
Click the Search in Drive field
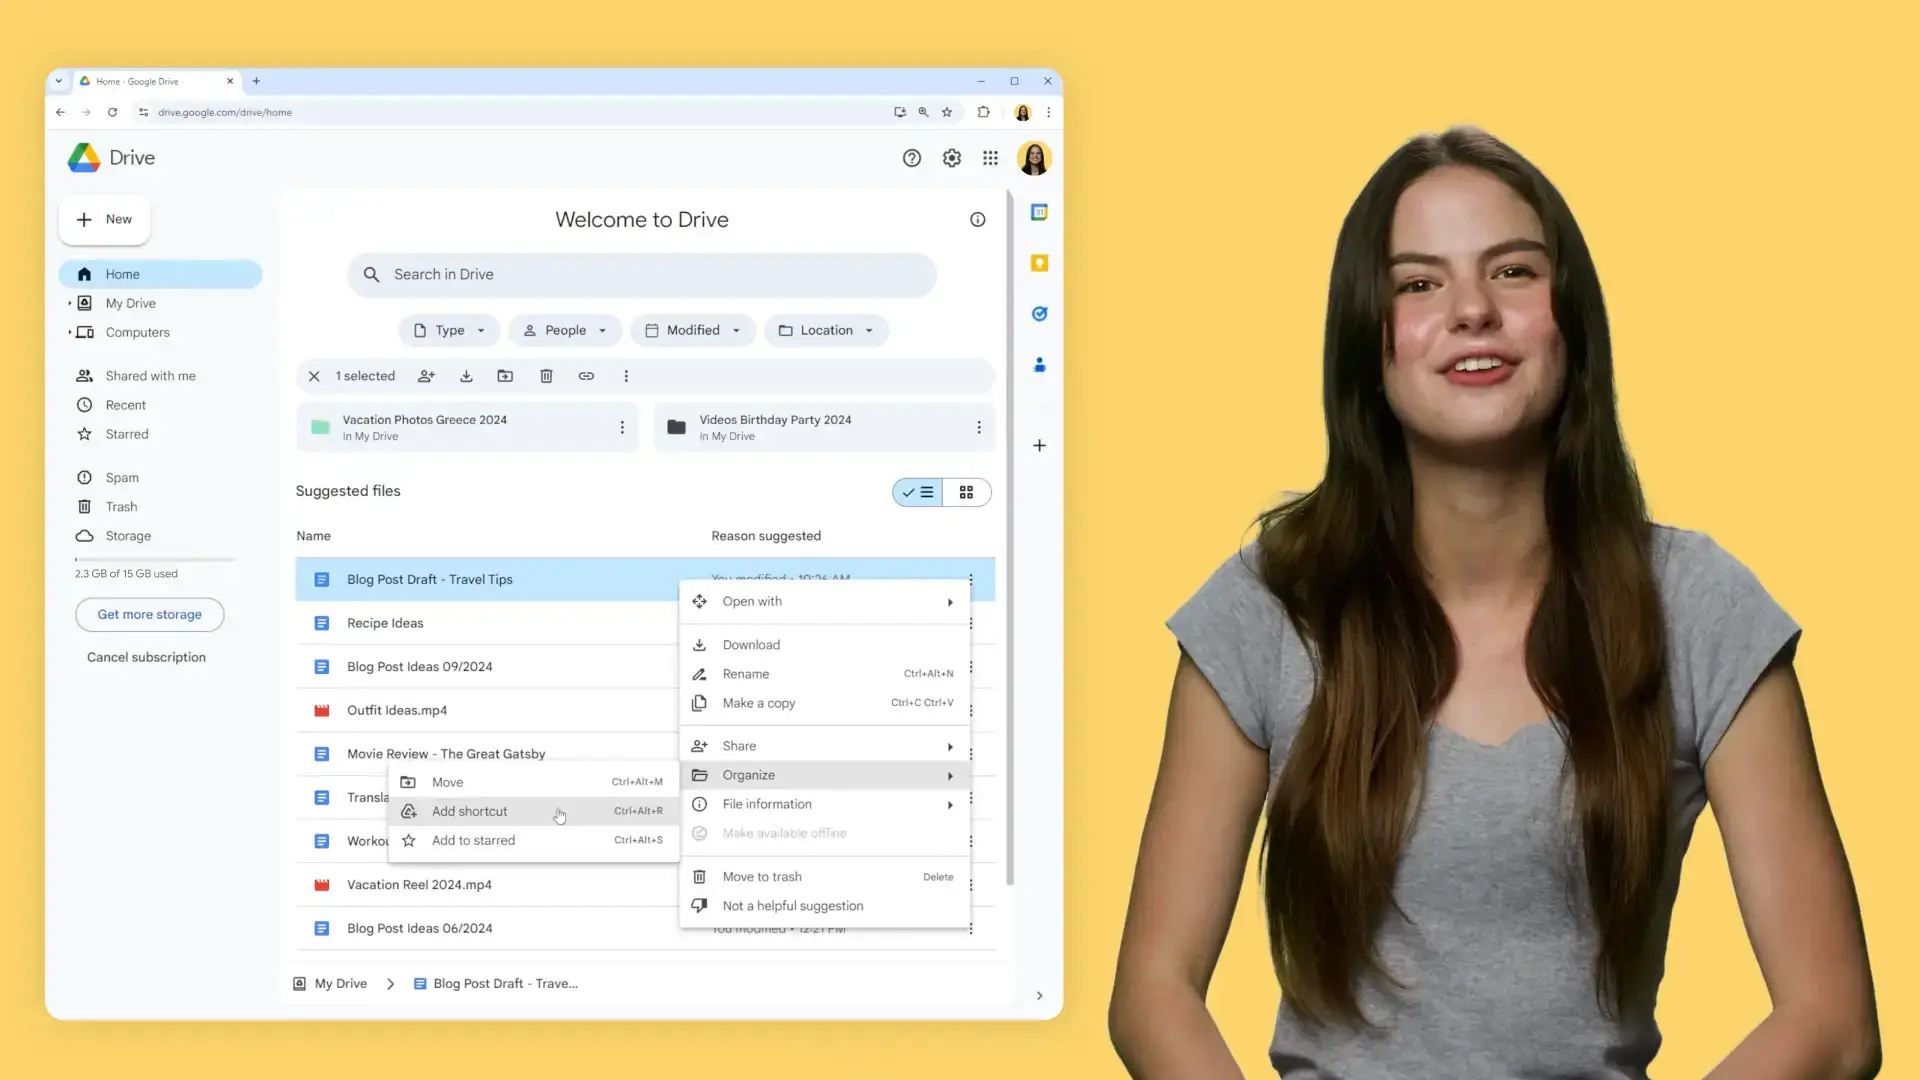coord(641,274)
